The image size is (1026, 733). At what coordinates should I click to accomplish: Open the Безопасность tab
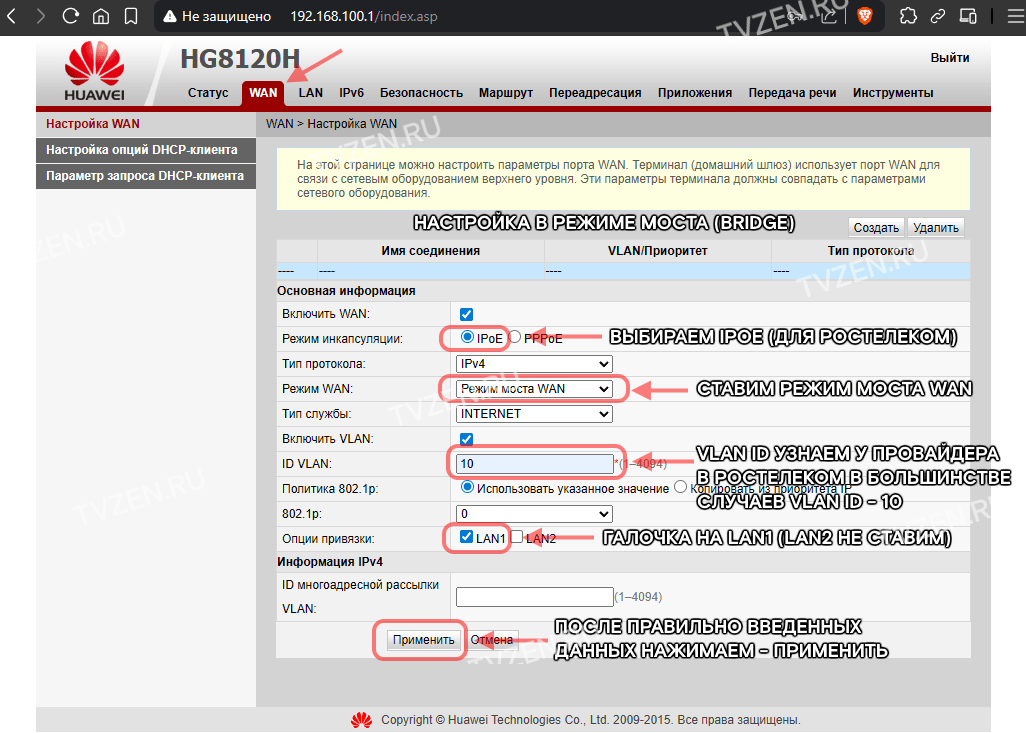point(421,93)
